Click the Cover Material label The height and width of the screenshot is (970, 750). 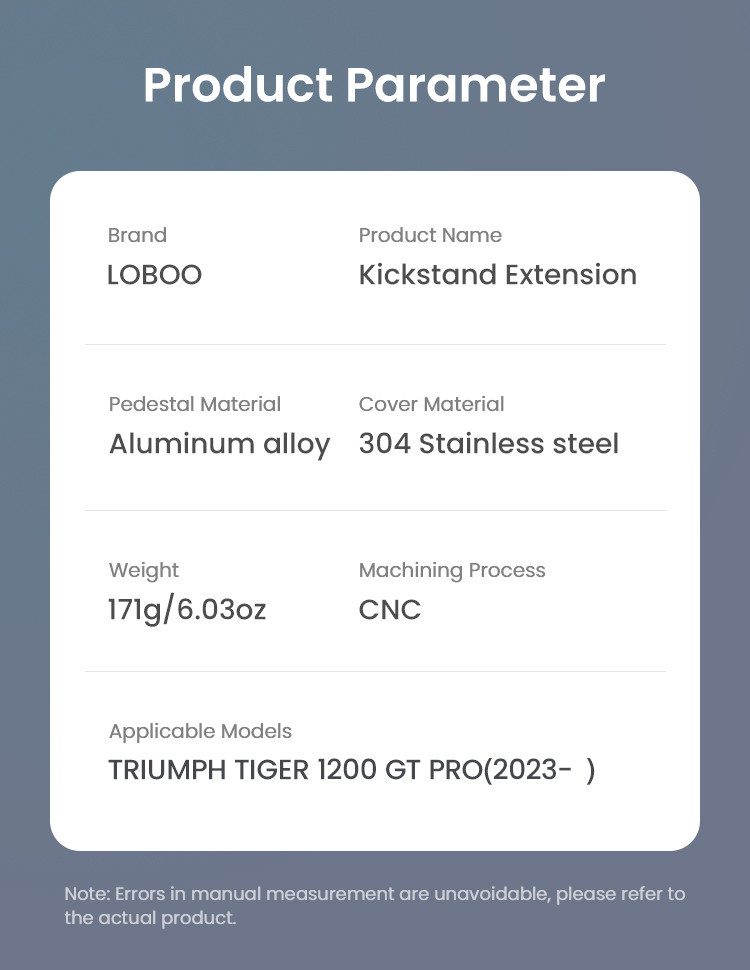click(x=431, y=404)
